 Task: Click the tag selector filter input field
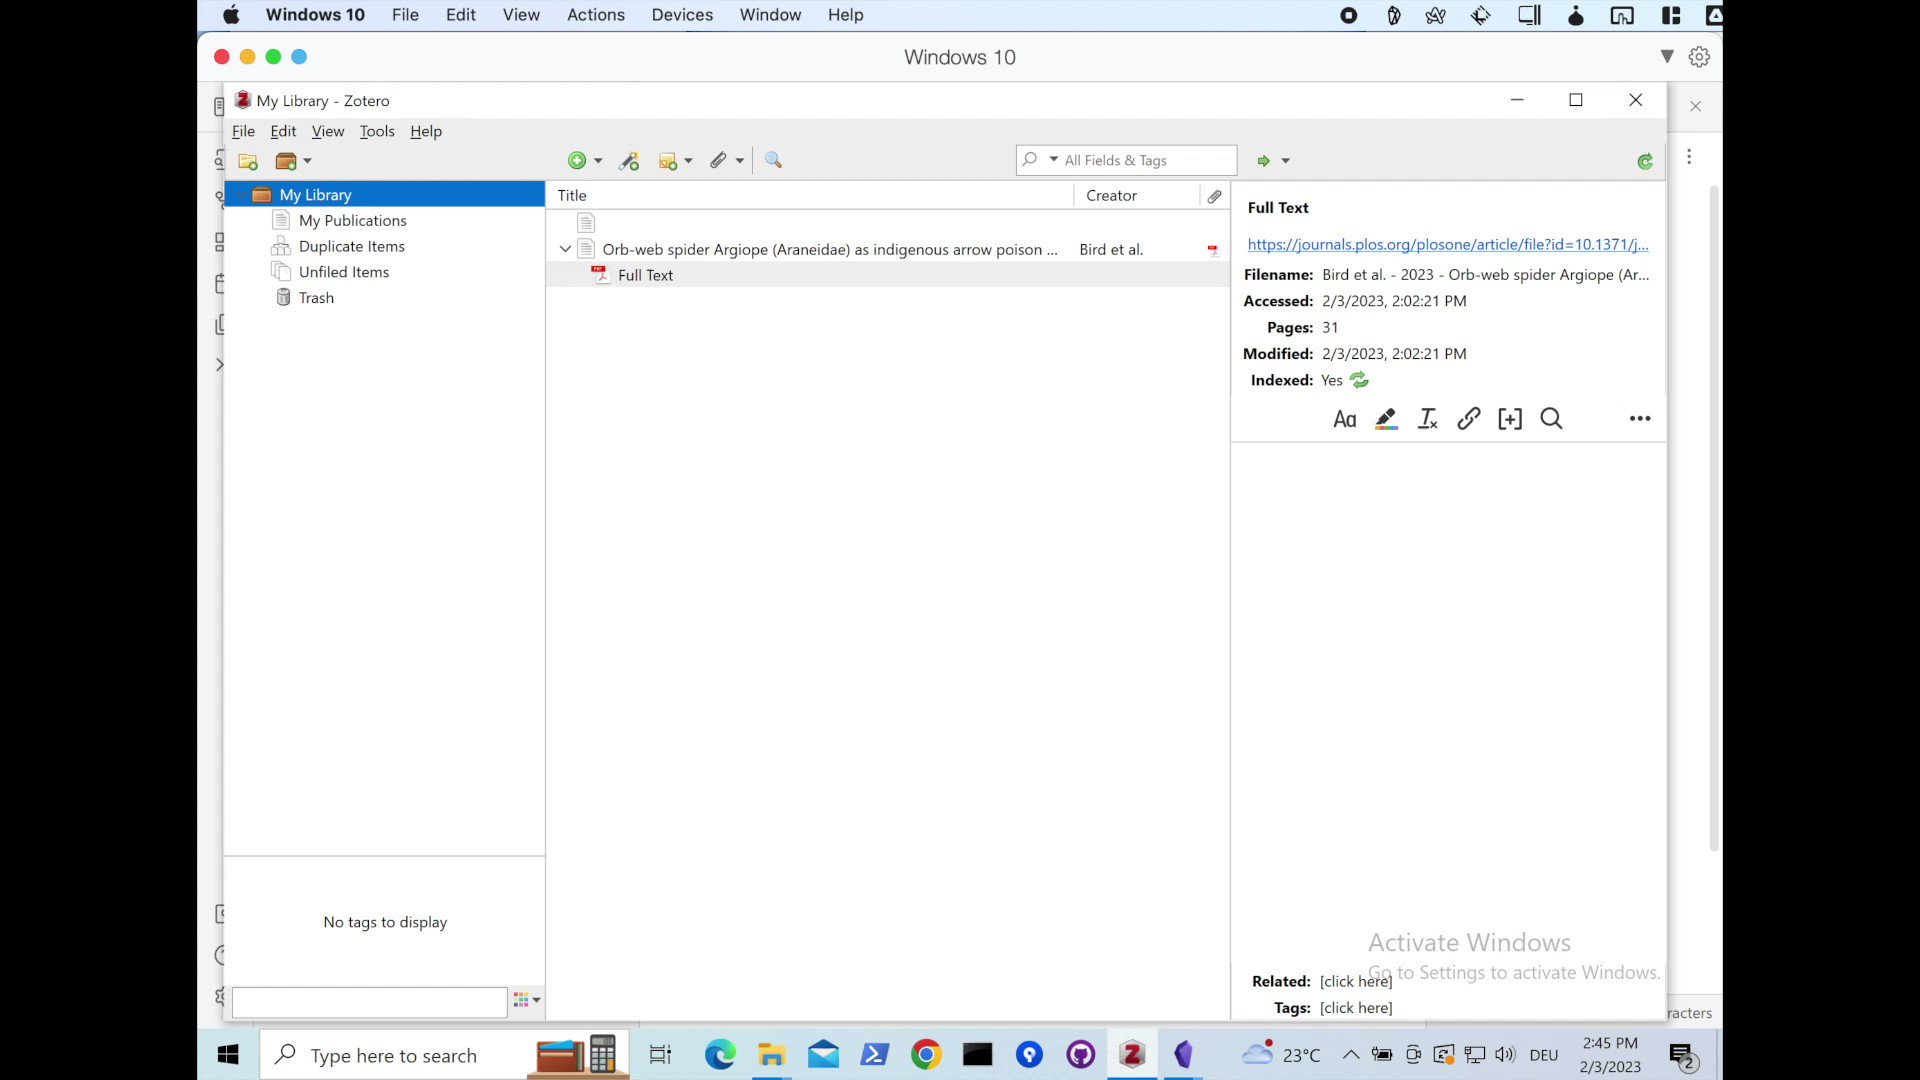click(368, 1002)
